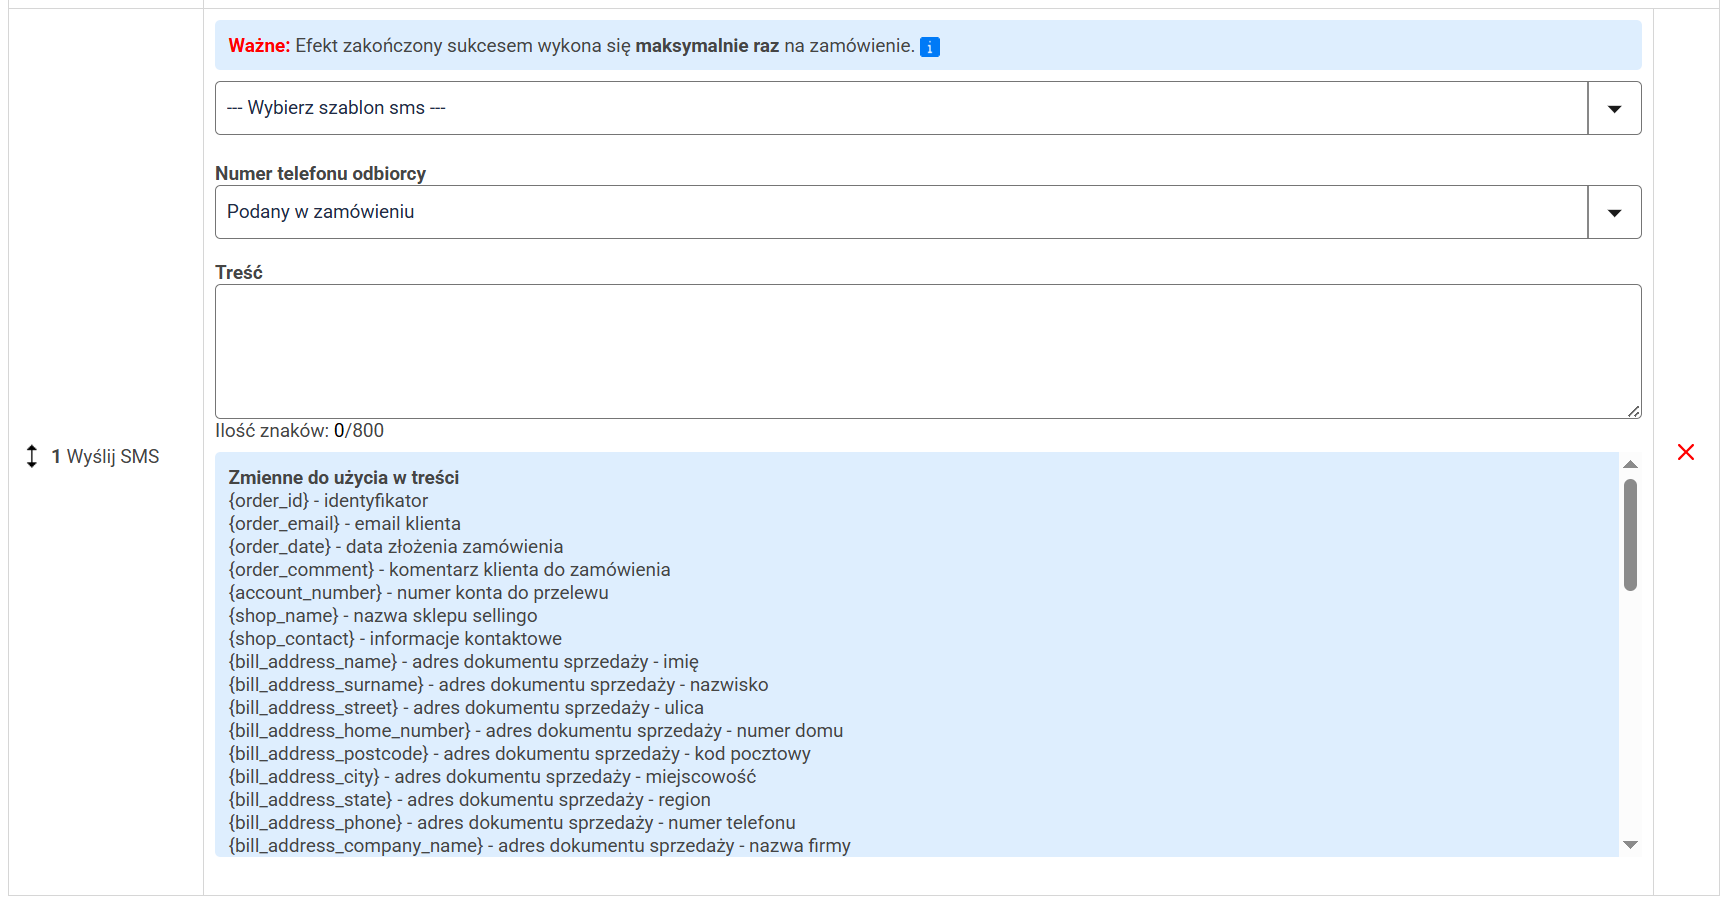The height and width of the screenshot is (907, 1731).
Task: Click the reorder arrow handle beside Wyślij SMS
Action: pyautogui.click(x=32, y=457)
